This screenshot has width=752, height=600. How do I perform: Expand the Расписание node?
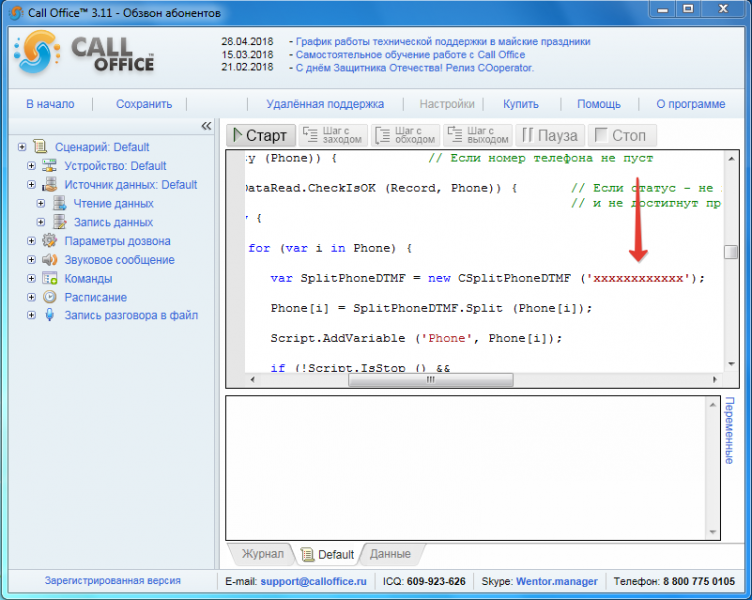pyautogui.click(x=31, y=297)
